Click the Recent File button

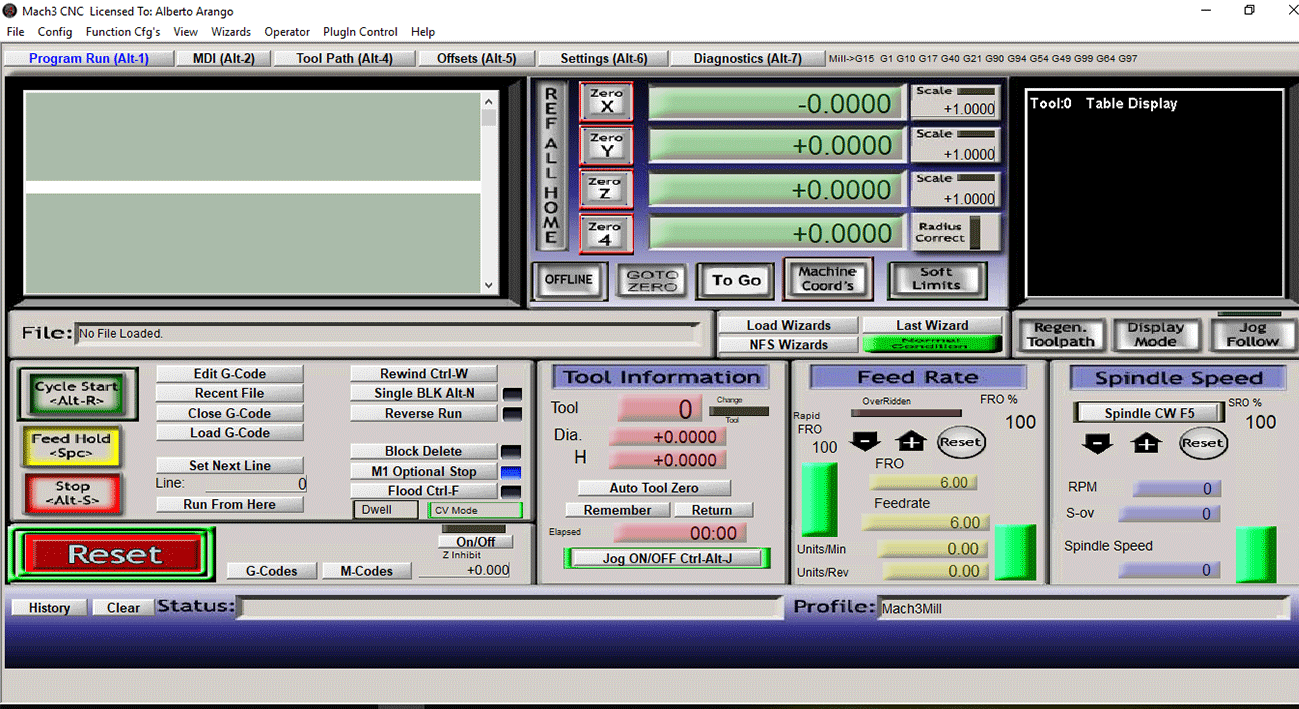(229, 393)
